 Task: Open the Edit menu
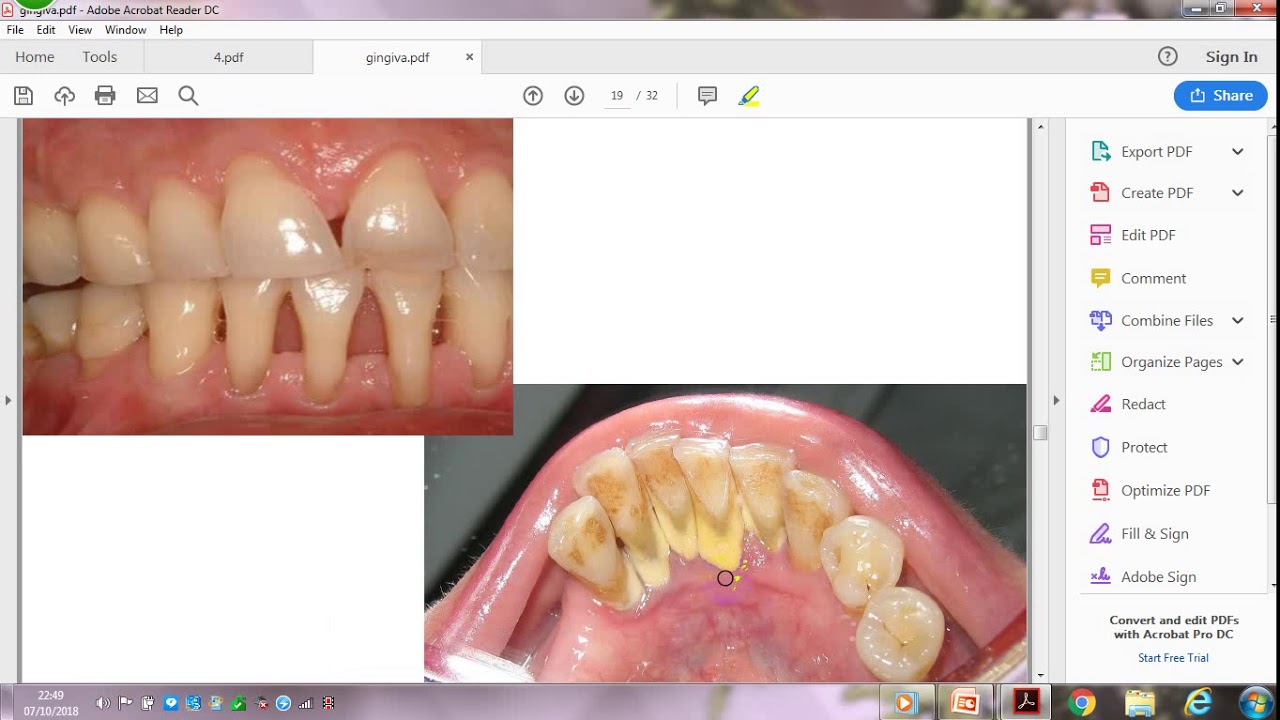pyautogui.click(x=46, y=30)
